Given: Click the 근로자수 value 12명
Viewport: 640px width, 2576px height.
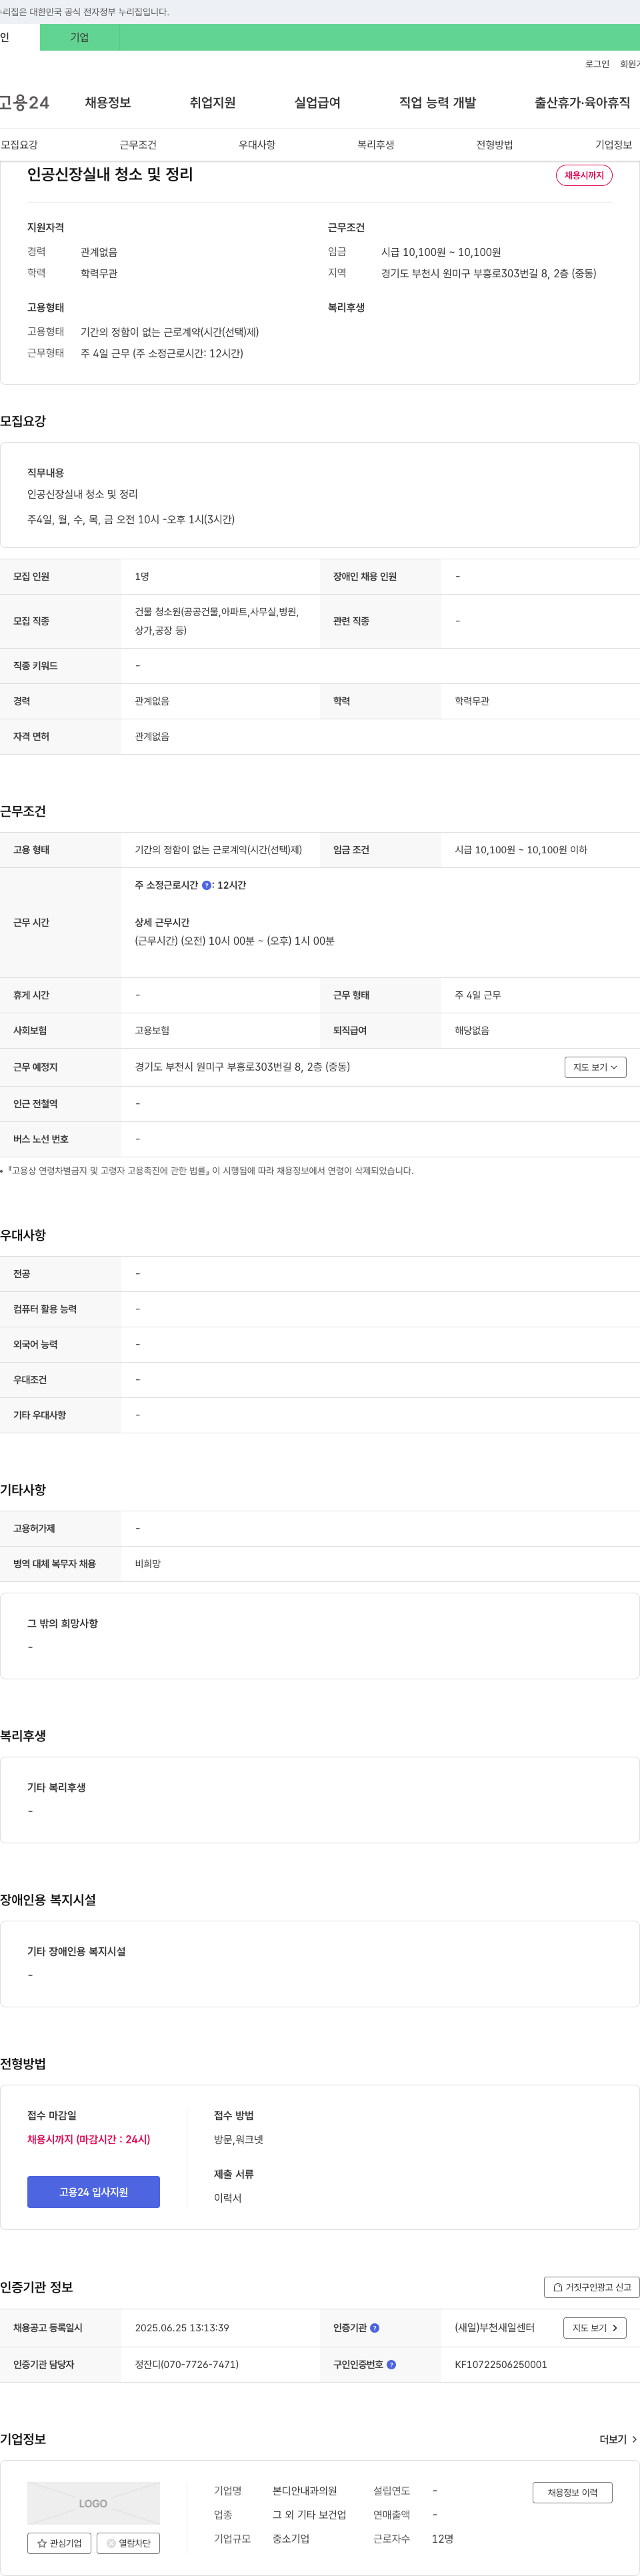Looking at the screenshot, I should 443,2539.
